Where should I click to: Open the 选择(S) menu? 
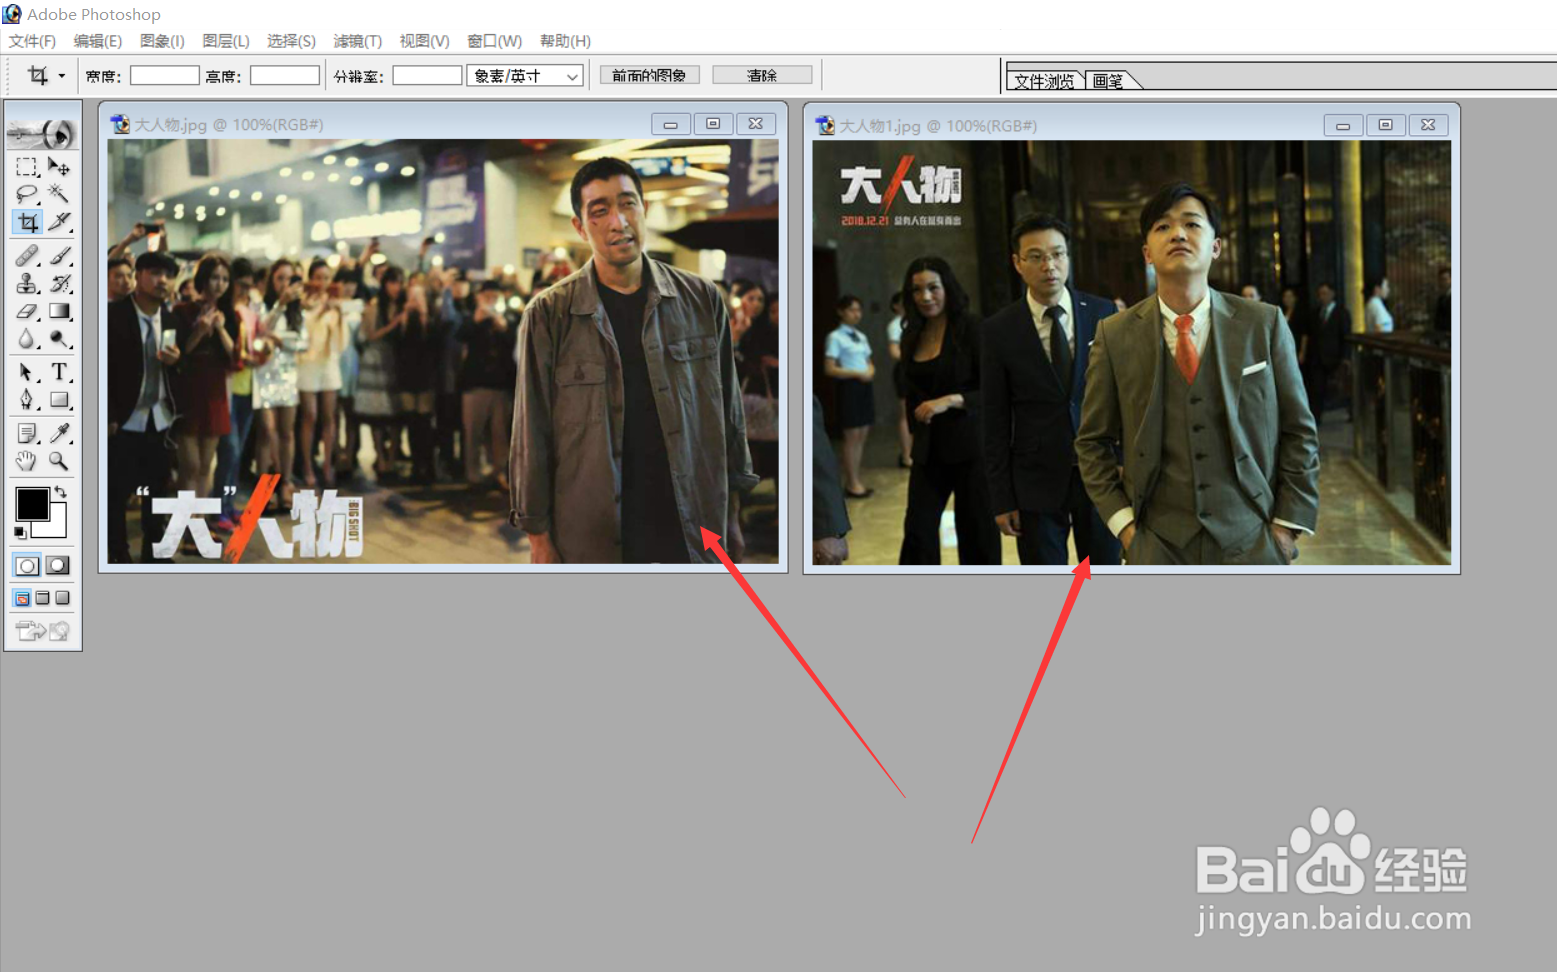pos(291,41)
